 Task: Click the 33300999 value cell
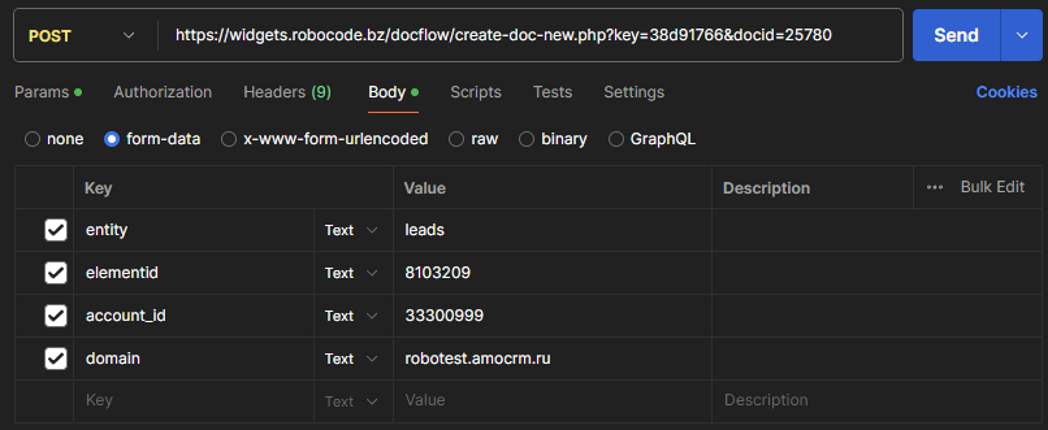[552, 316]
